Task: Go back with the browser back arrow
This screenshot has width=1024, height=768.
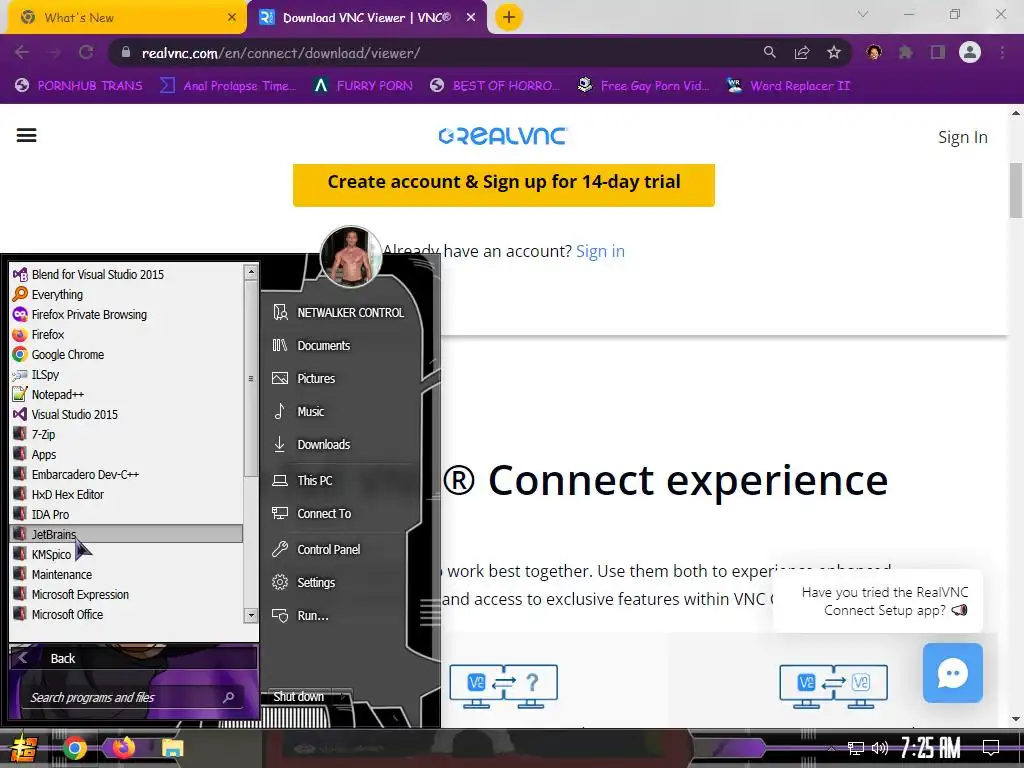Action: pyautogui.click(x=22, y=53)
